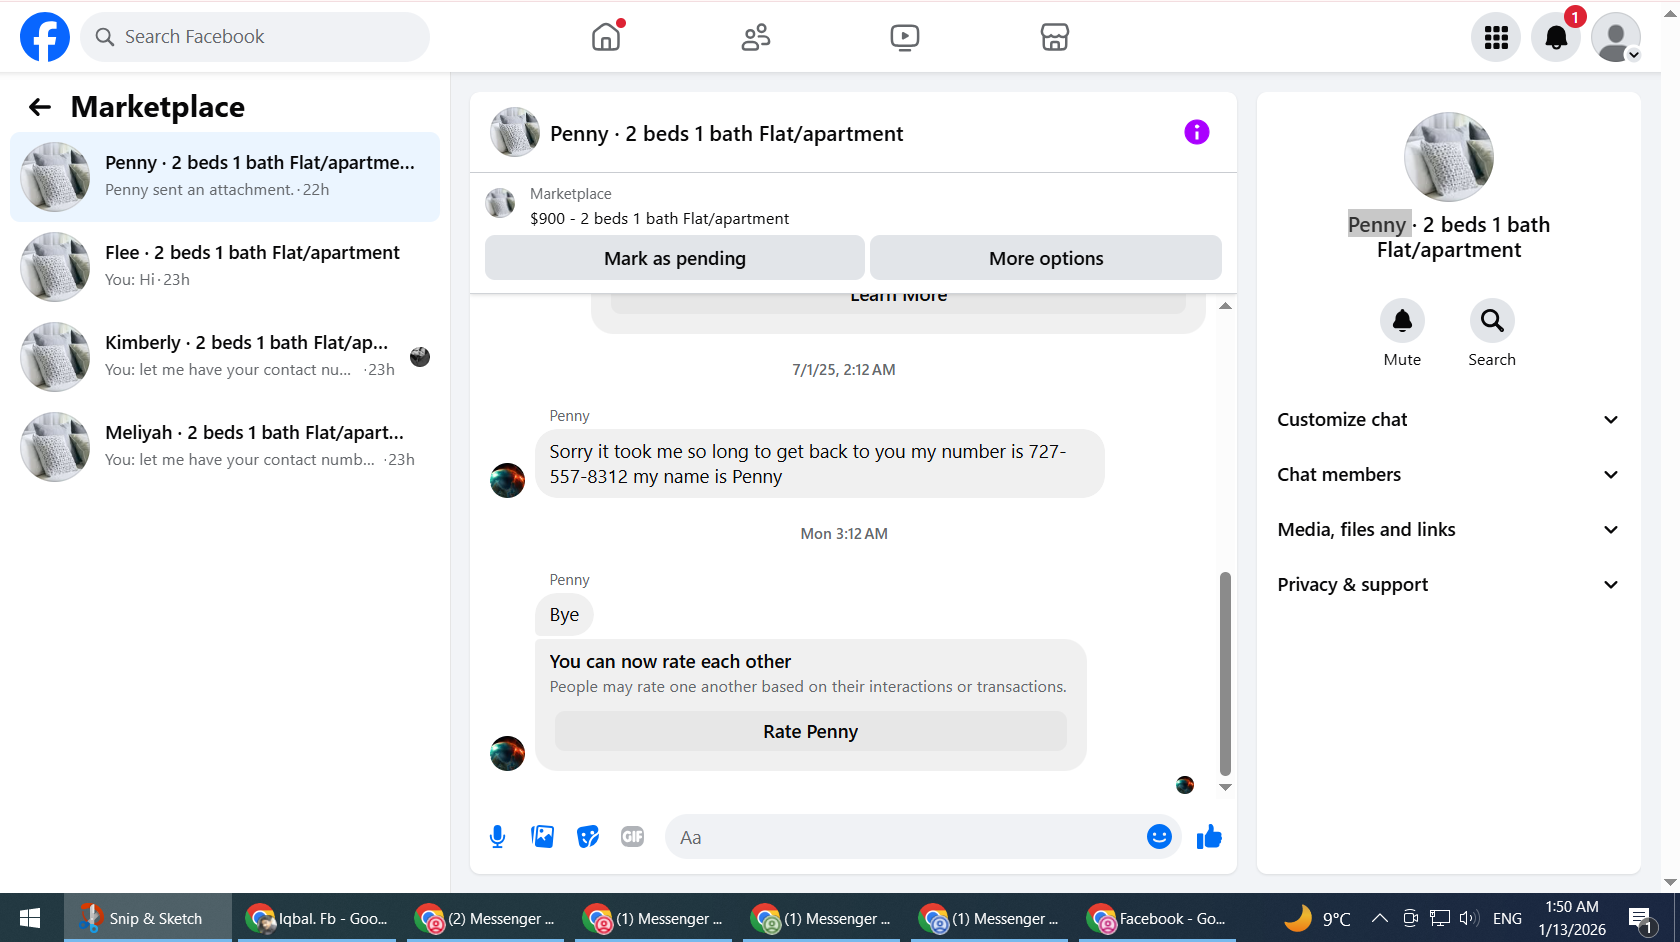Expand Customize chat section

[x=1448, y=420]
